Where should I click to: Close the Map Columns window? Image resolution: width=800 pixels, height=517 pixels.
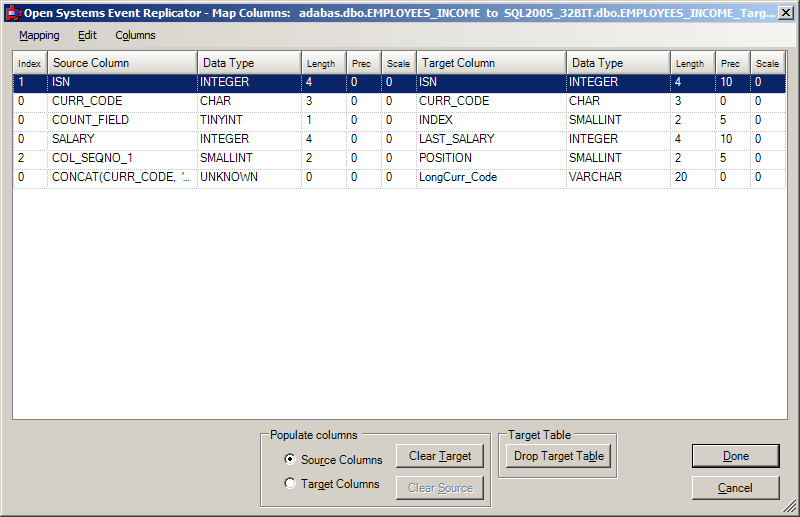[x=786, y=13]
